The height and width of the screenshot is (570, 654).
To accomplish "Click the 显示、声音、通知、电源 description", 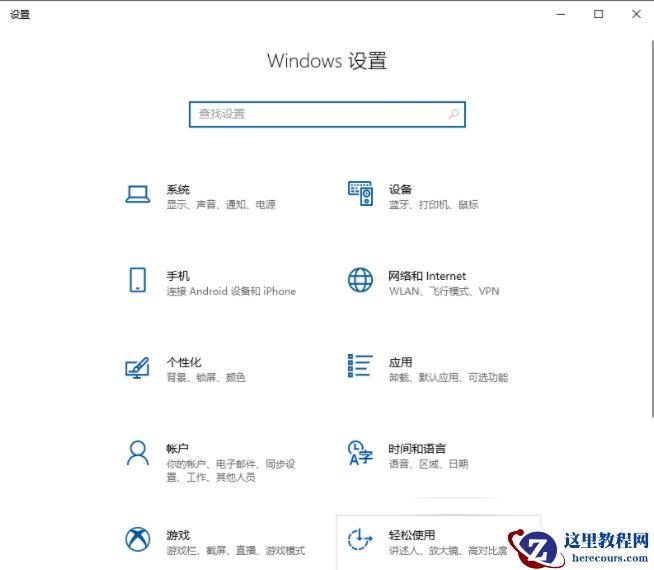I will [221, 205].
